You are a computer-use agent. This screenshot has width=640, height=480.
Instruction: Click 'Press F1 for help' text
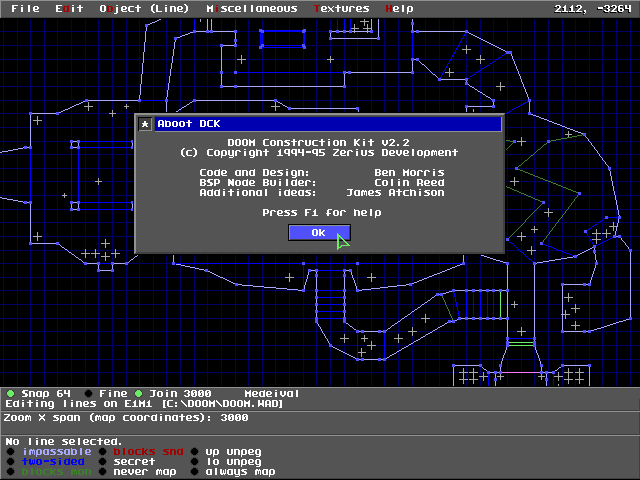tap(322, 213)
